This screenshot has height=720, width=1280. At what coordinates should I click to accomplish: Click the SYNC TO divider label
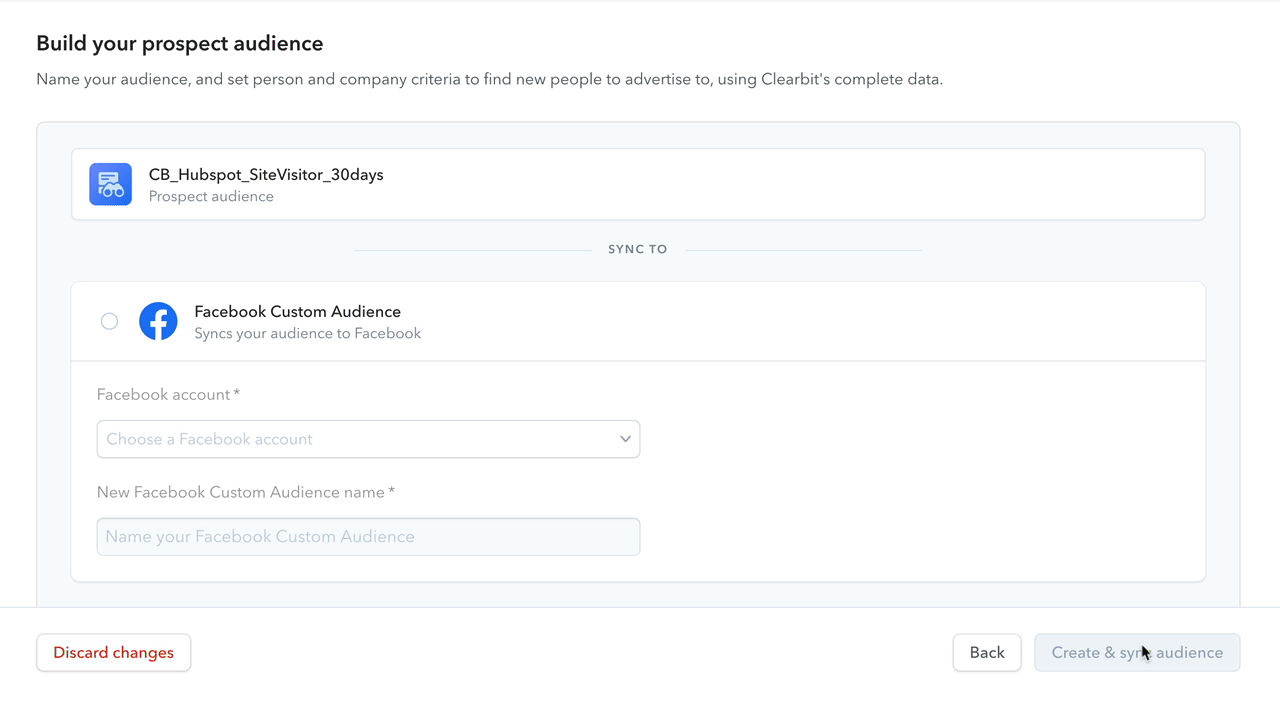(x=638, y=249)
